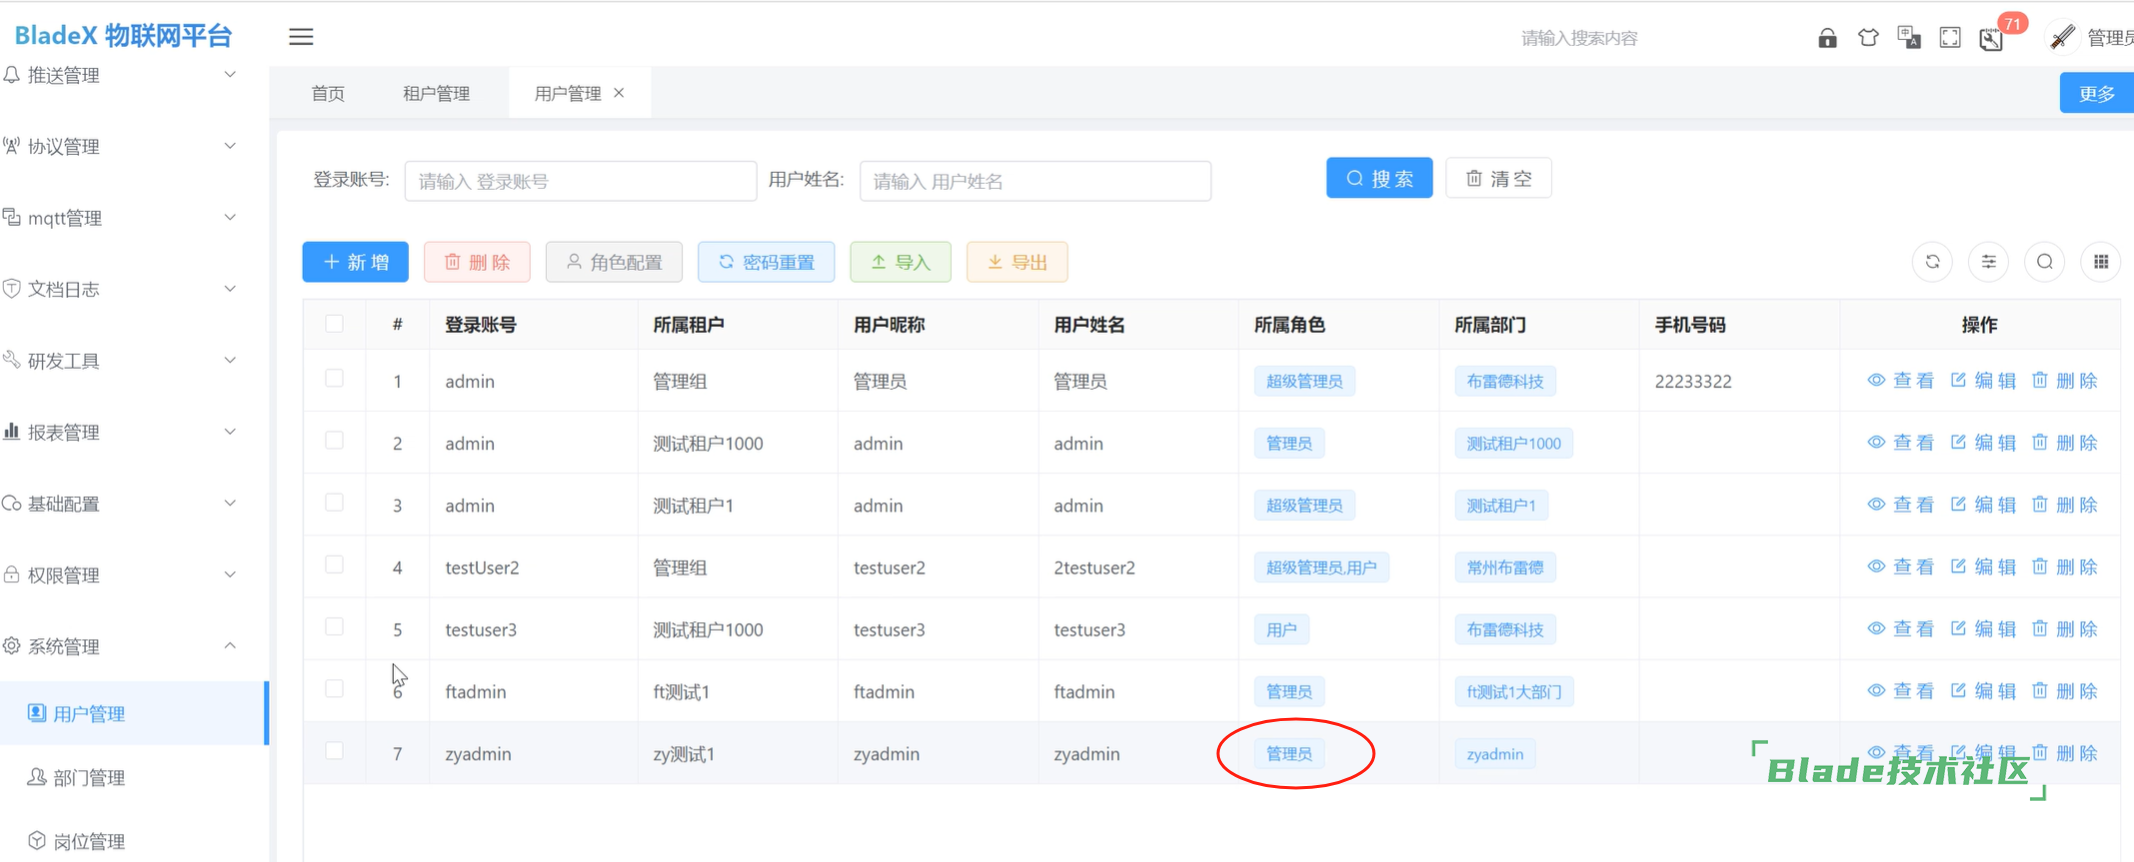Focus the 登录账号 input field
Screen dimensions: 2134x862
click(580, 181)
